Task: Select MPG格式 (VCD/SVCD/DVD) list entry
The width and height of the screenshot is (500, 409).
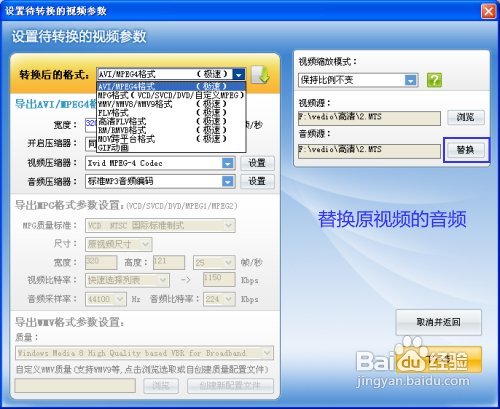Action: click(x=171, y=95)
